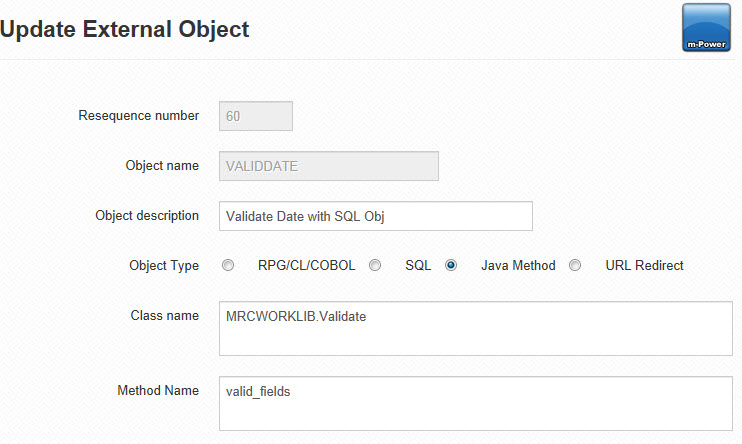Pick the URL Redirect radio button

click(575, 265)
